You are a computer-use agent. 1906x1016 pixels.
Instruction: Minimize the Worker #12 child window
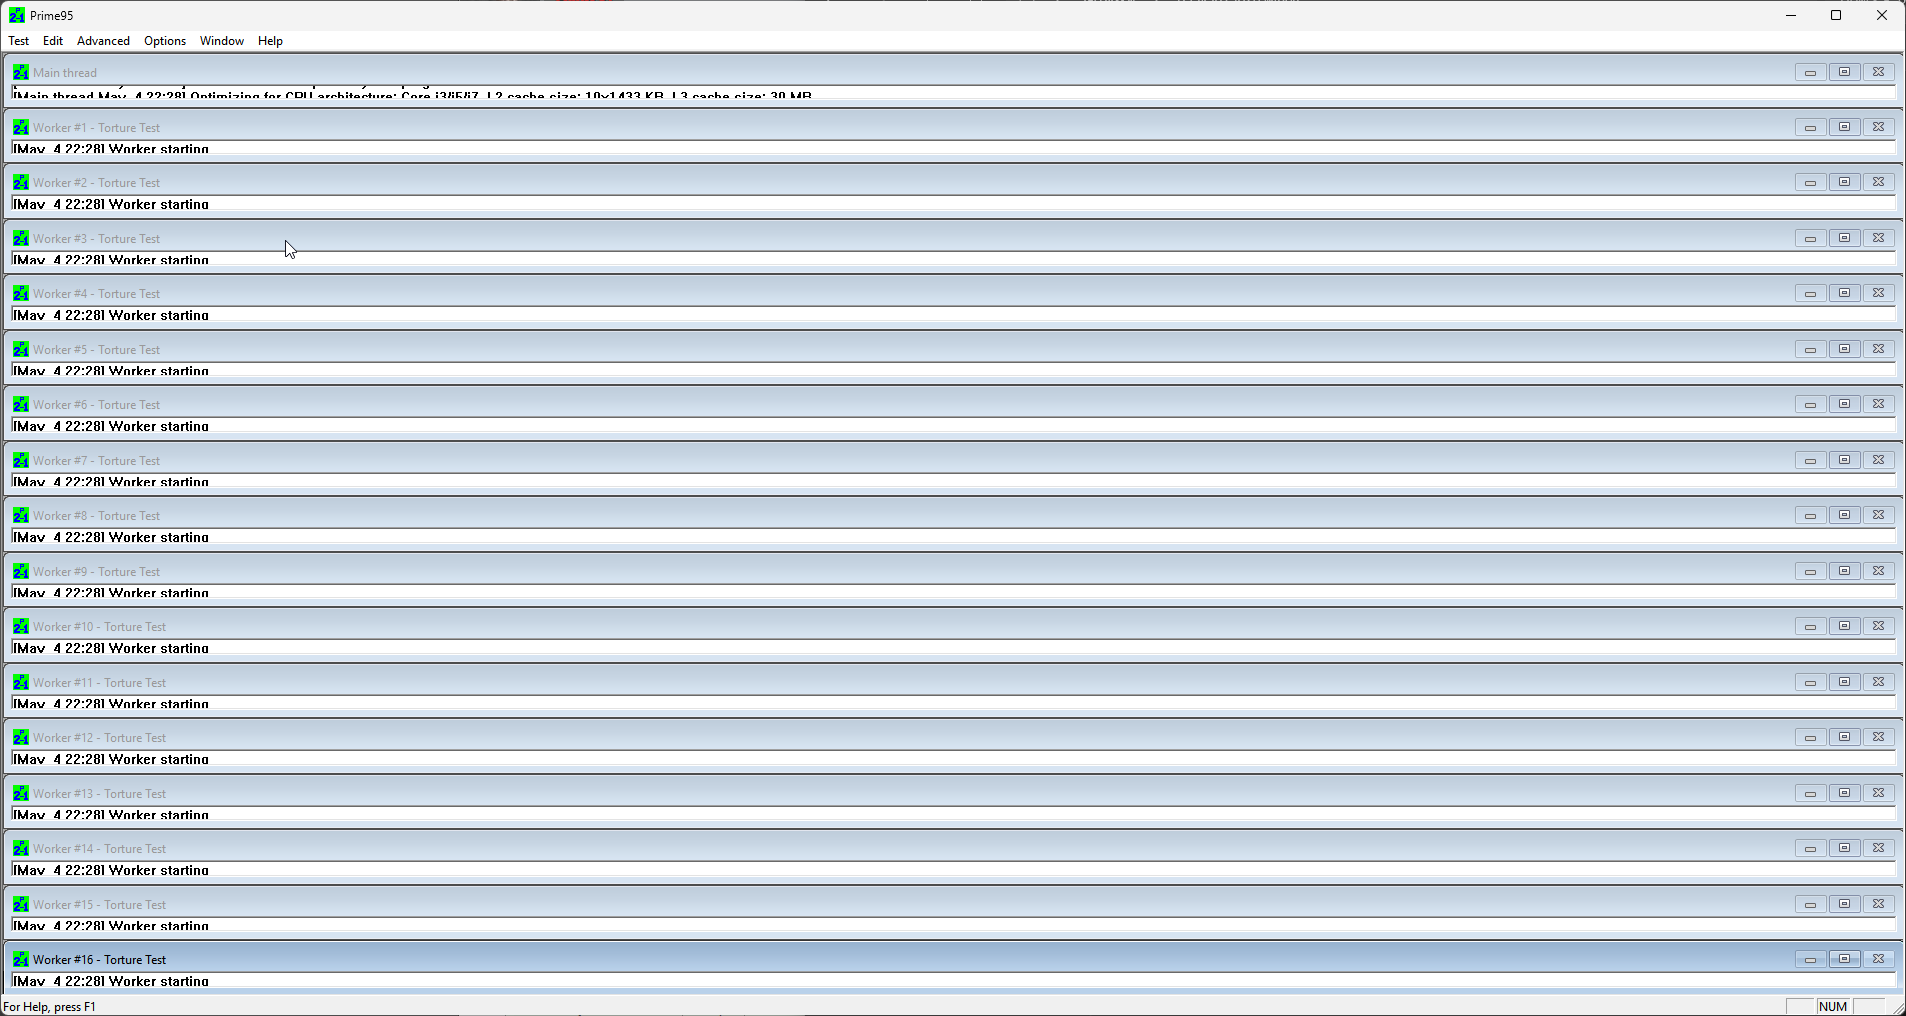1810,737
